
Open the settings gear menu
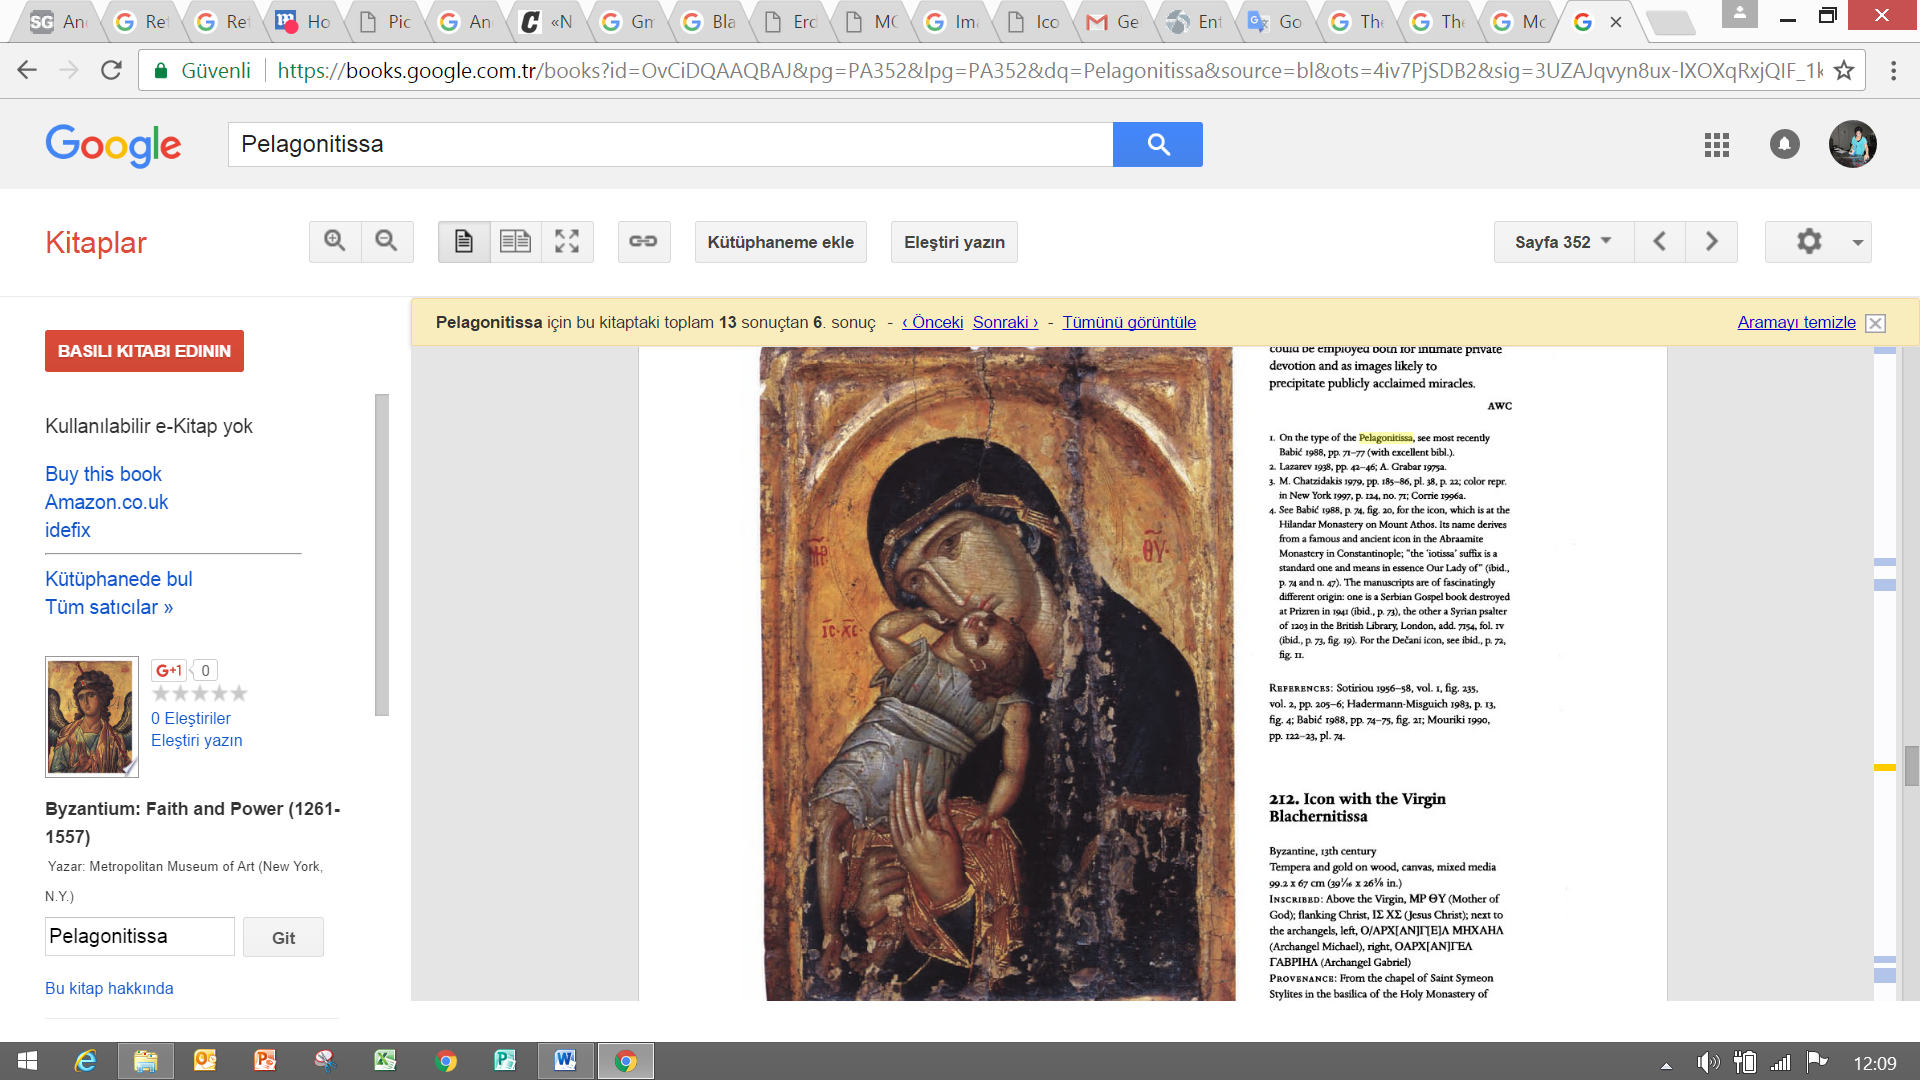pos(1818,242)
